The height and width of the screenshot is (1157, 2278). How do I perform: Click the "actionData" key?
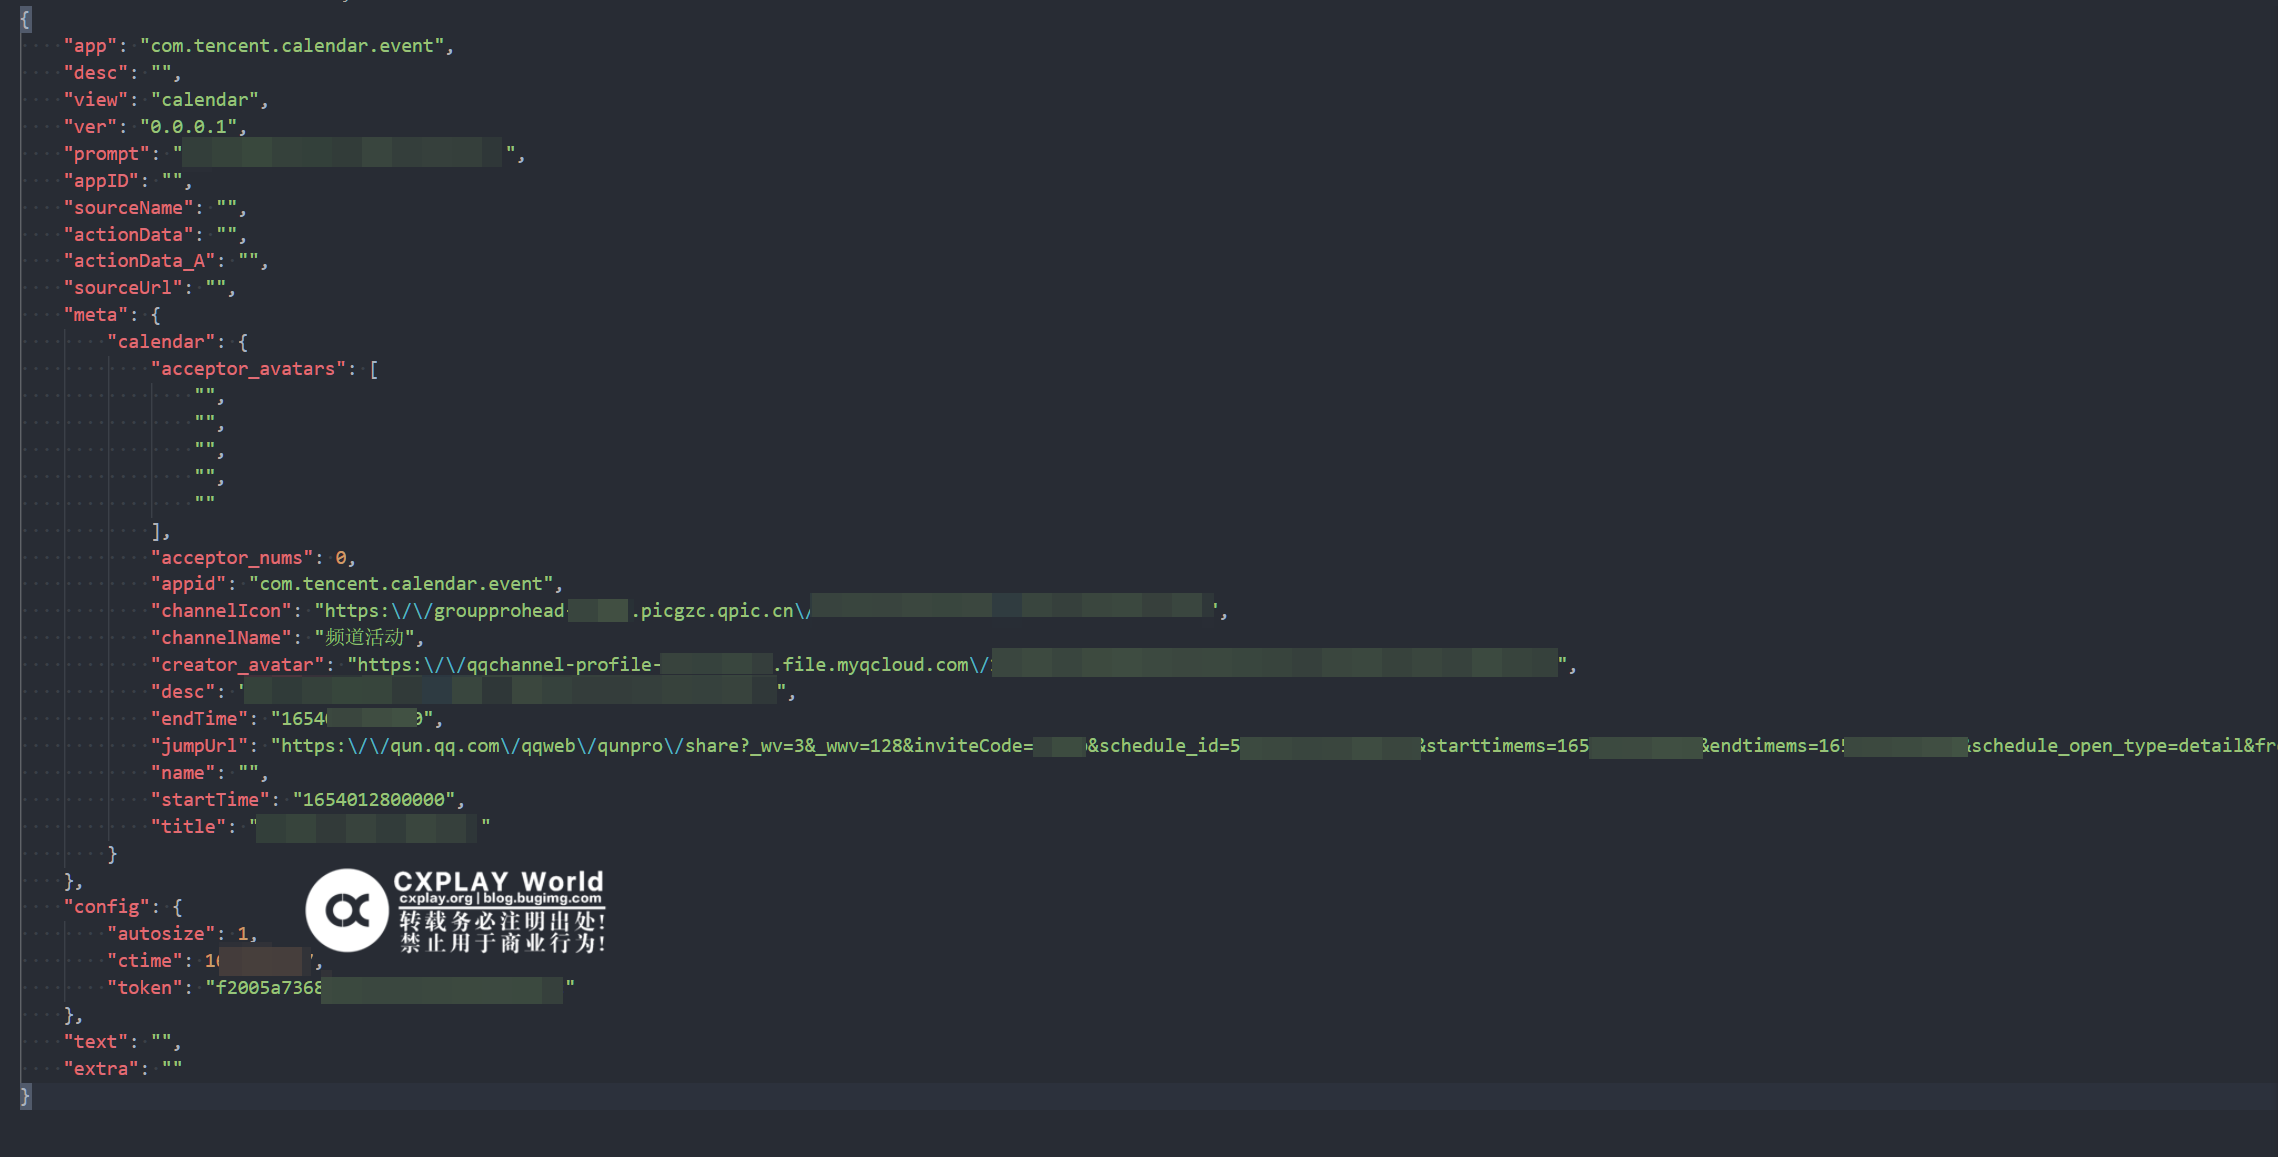[x=129, y=235]
